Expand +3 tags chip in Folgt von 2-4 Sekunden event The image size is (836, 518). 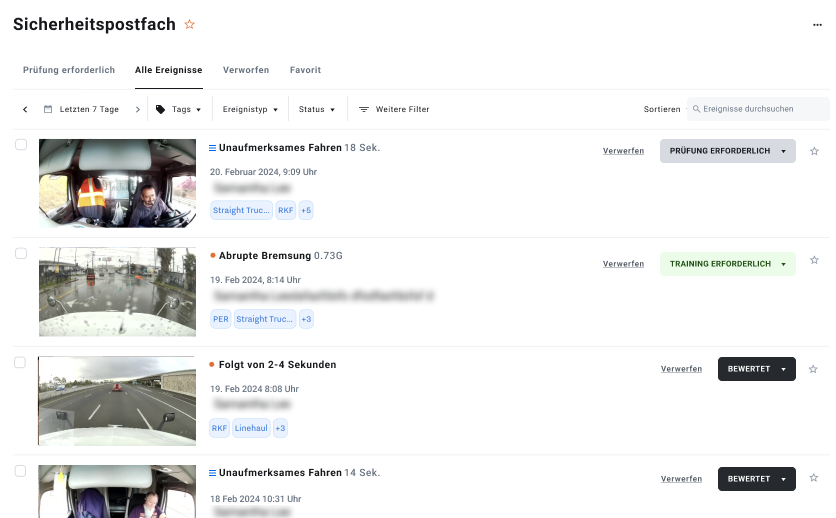280,428
